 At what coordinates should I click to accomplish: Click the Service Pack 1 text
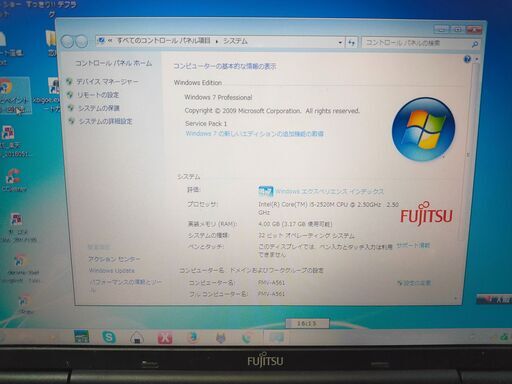pyautogui.click(x=206, y=124)
